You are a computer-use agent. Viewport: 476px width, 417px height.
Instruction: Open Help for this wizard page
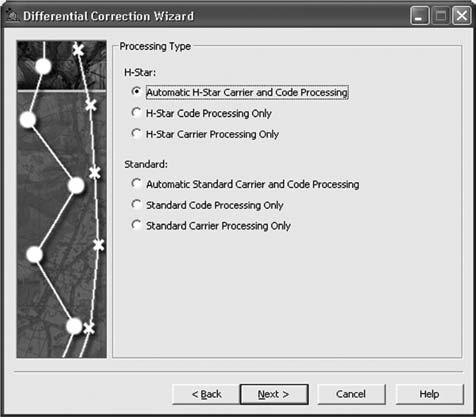click(x=429, y=394)
